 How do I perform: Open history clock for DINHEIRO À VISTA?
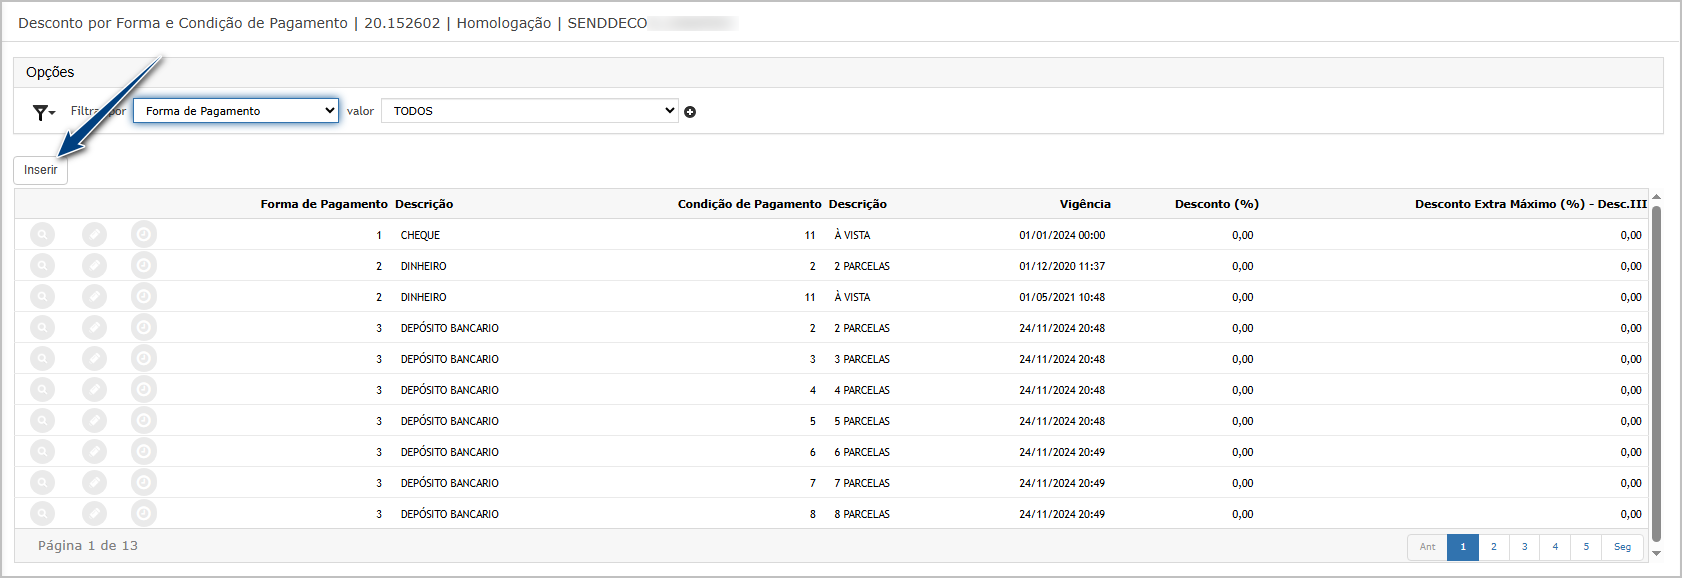[144, 296]
